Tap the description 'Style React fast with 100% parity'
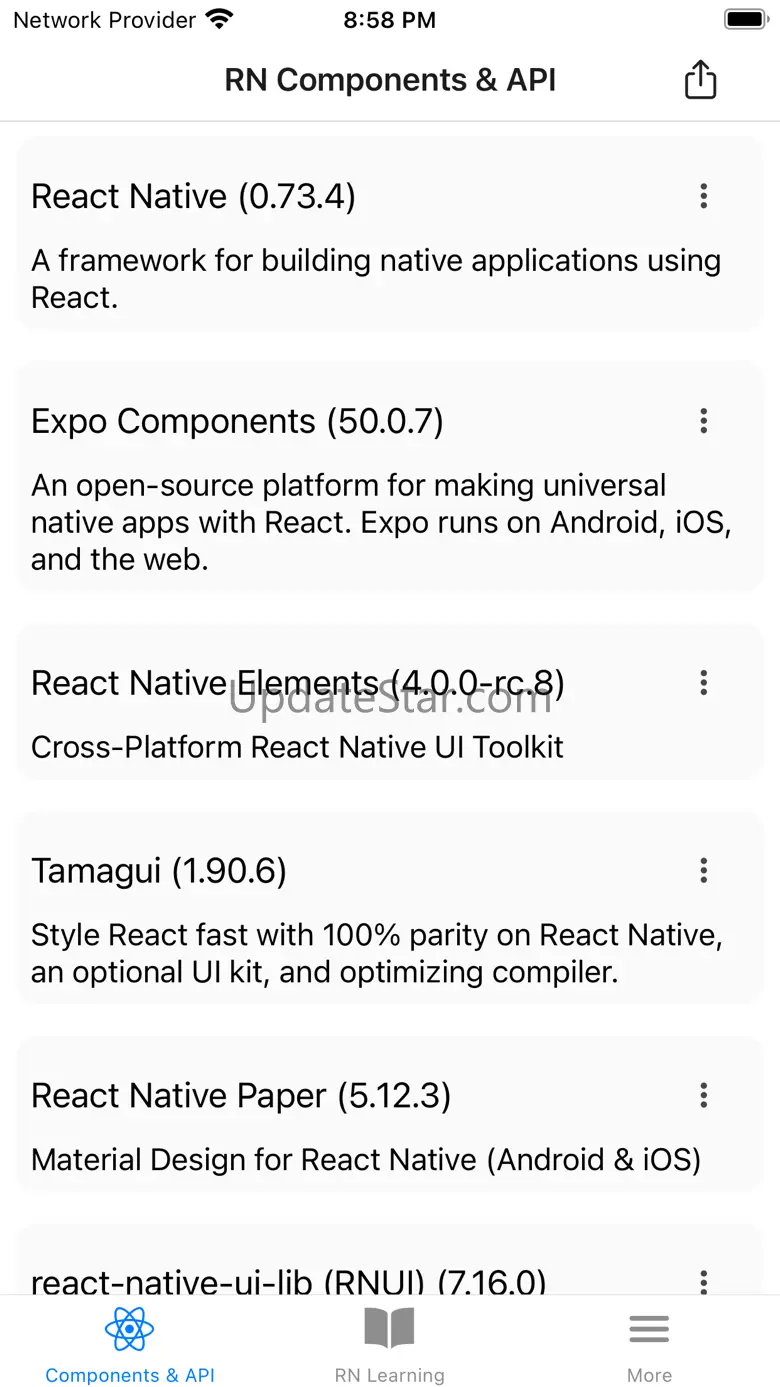This screenshot has width=780, height=1387. (376, 953)
